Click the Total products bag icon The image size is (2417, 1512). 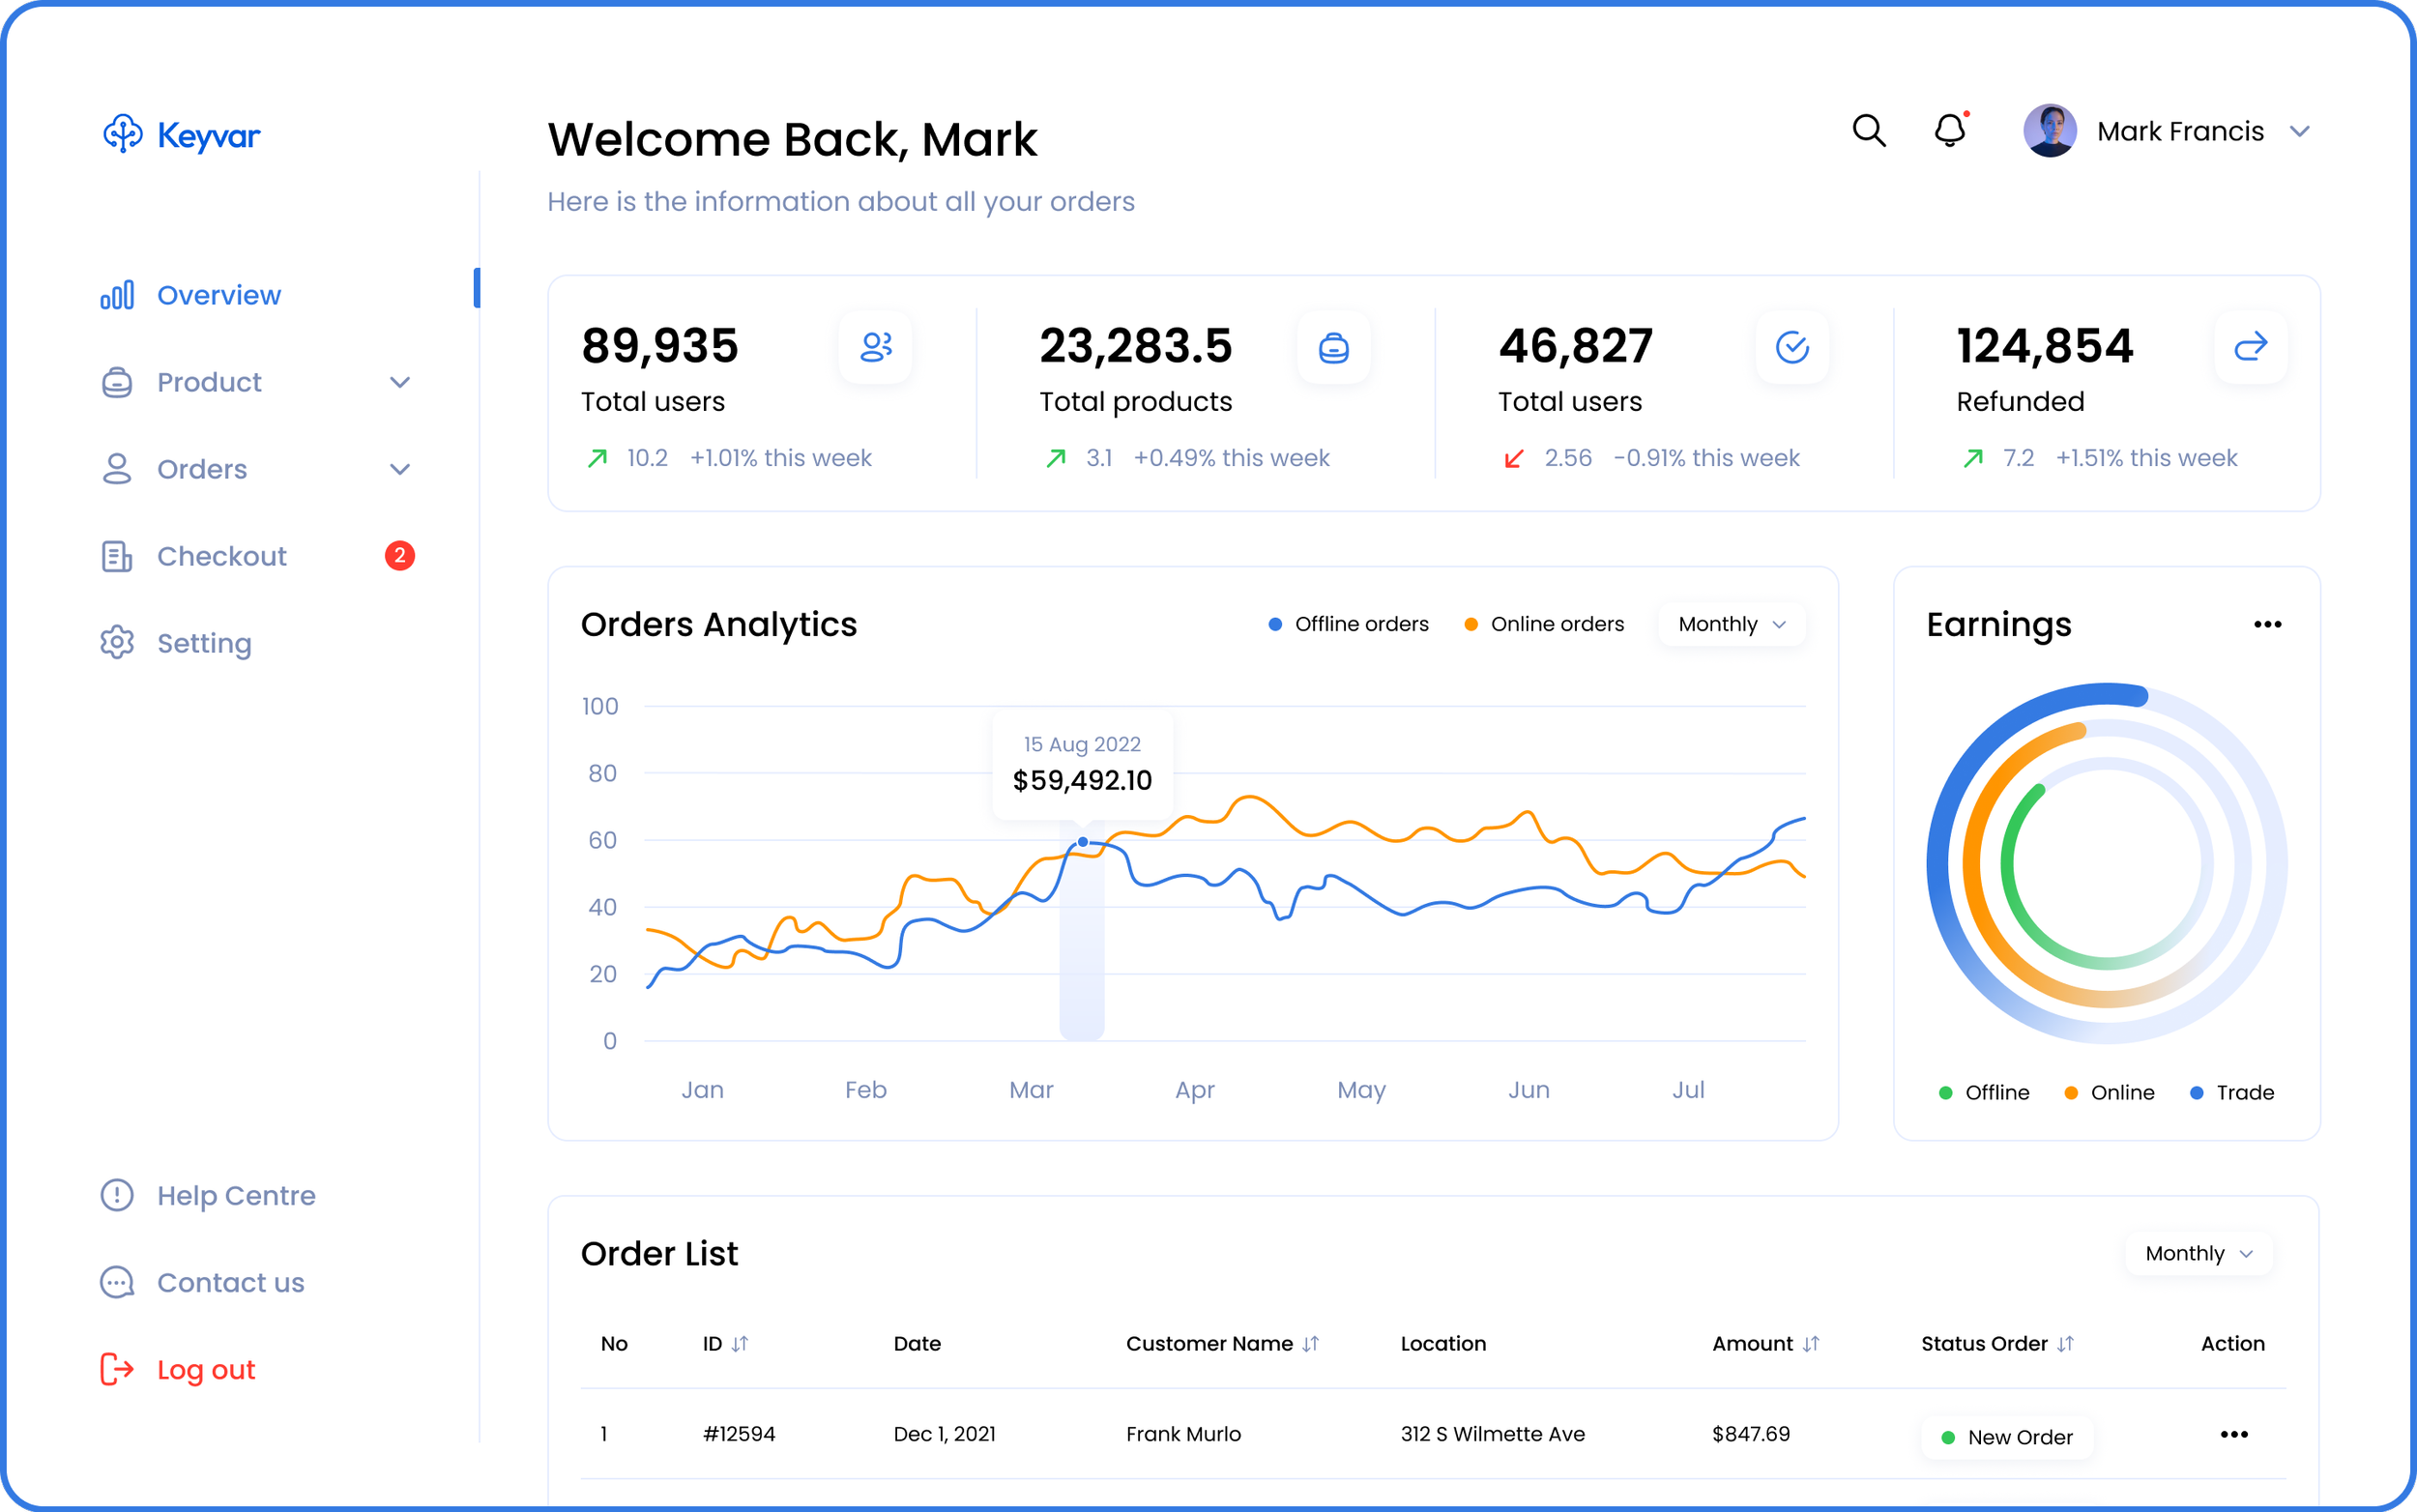pyautogui.click(x=1333, y=347)
